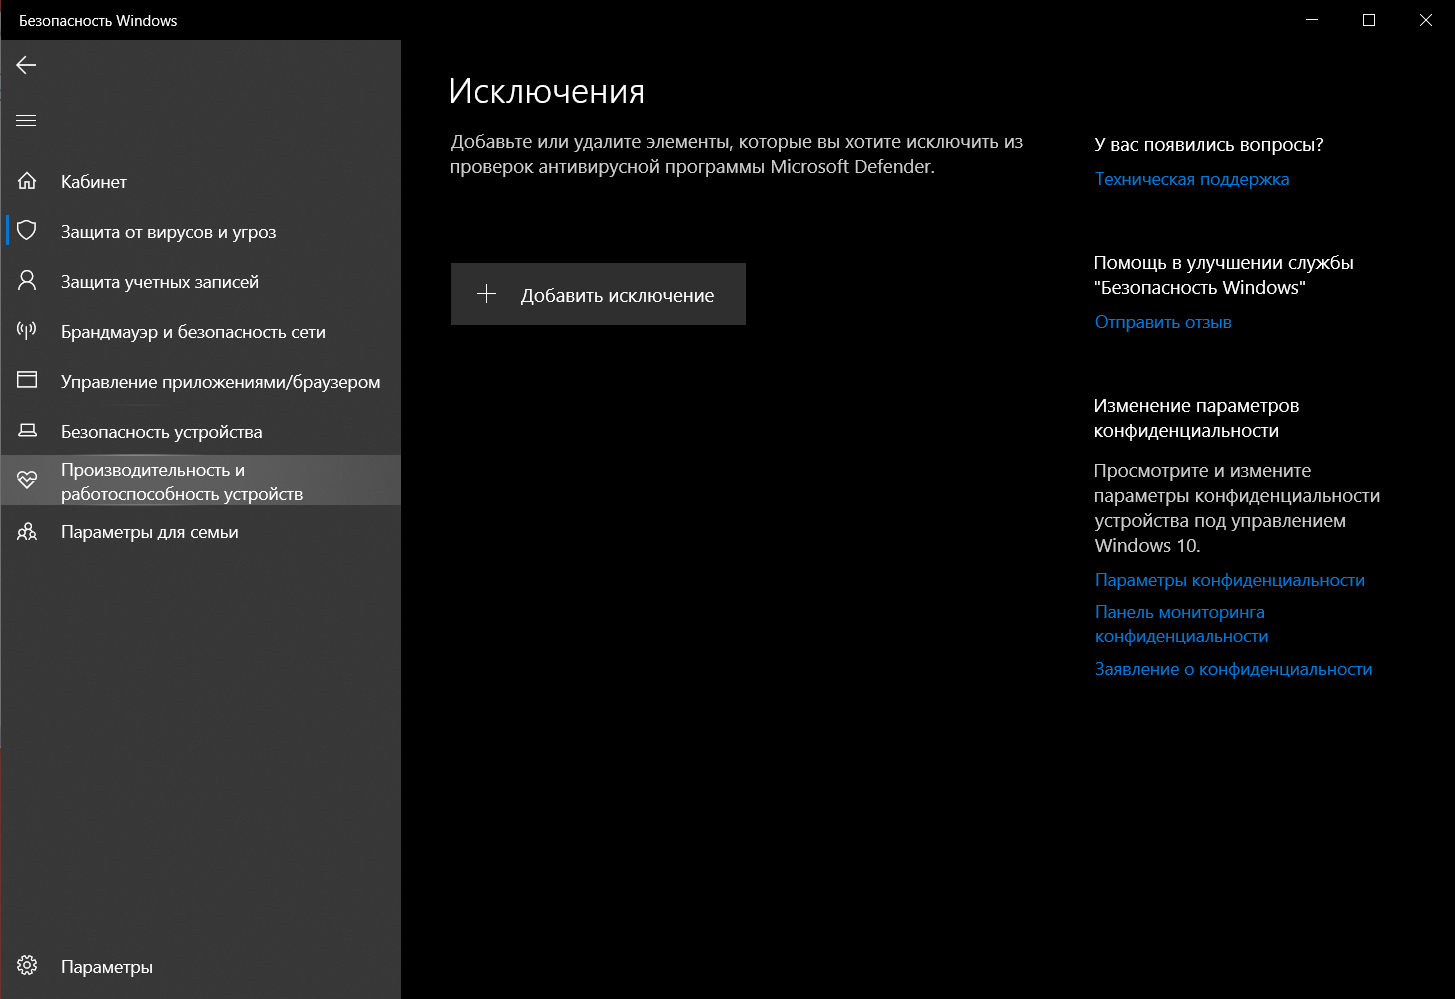Image resolution: width=1455 pixels, height=999 pixels.
Task: Click the Исключения page heading
Action: [547, 91]
